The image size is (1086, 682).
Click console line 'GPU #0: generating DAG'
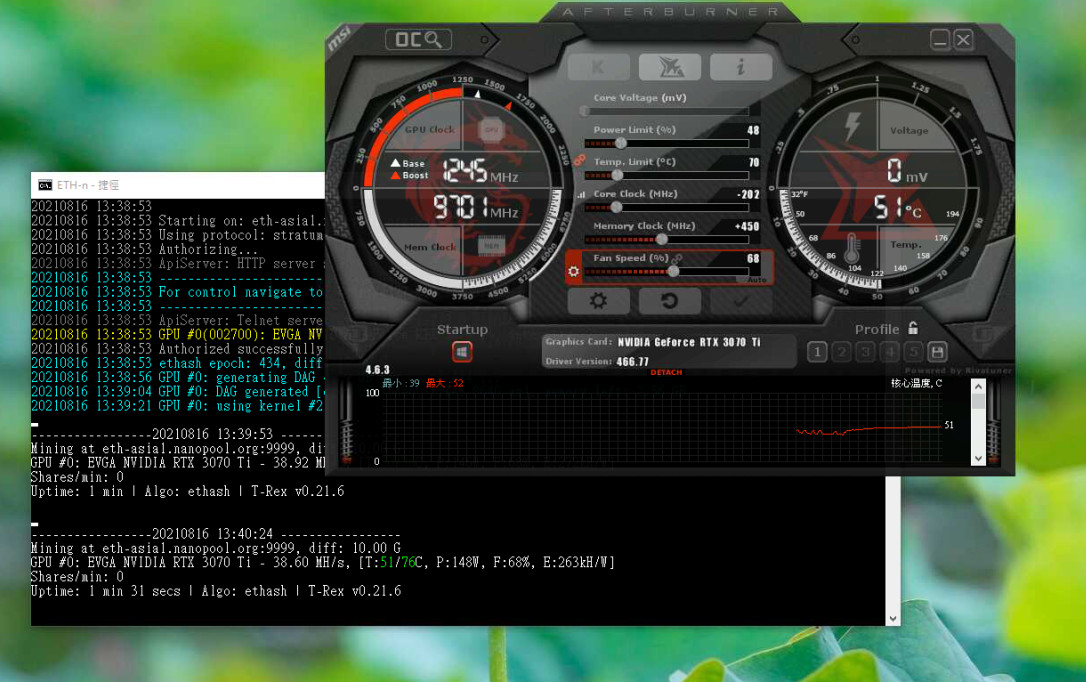(177, 377)
